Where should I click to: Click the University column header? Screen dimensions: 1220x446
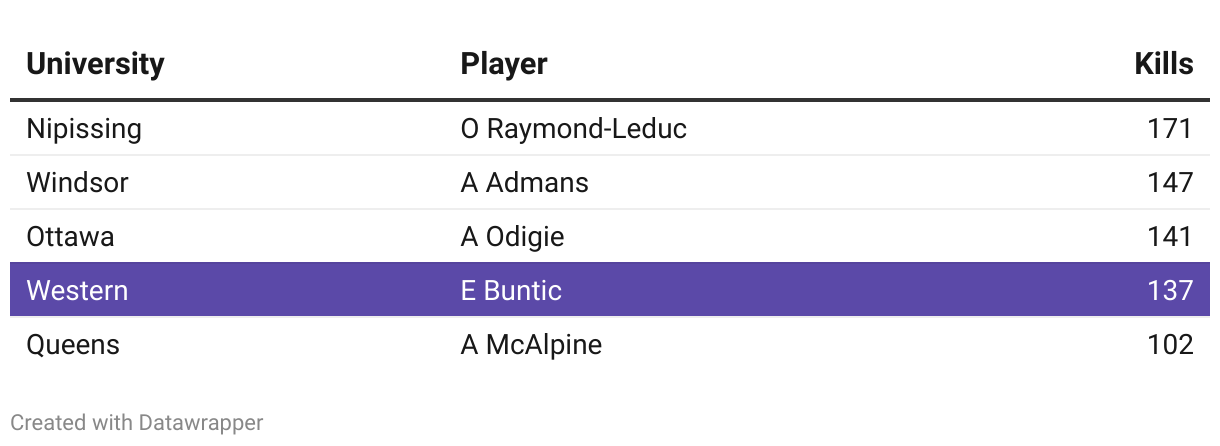[x=95, y=64]
